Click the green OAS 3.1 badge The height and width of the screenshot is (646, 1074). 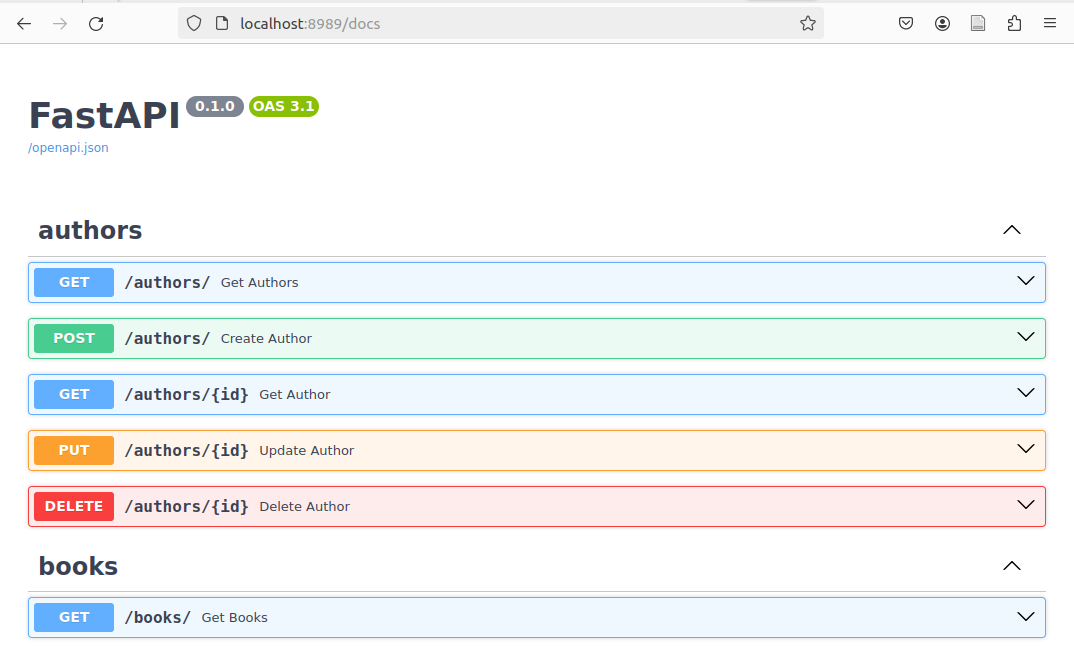(x=283, y=106)
